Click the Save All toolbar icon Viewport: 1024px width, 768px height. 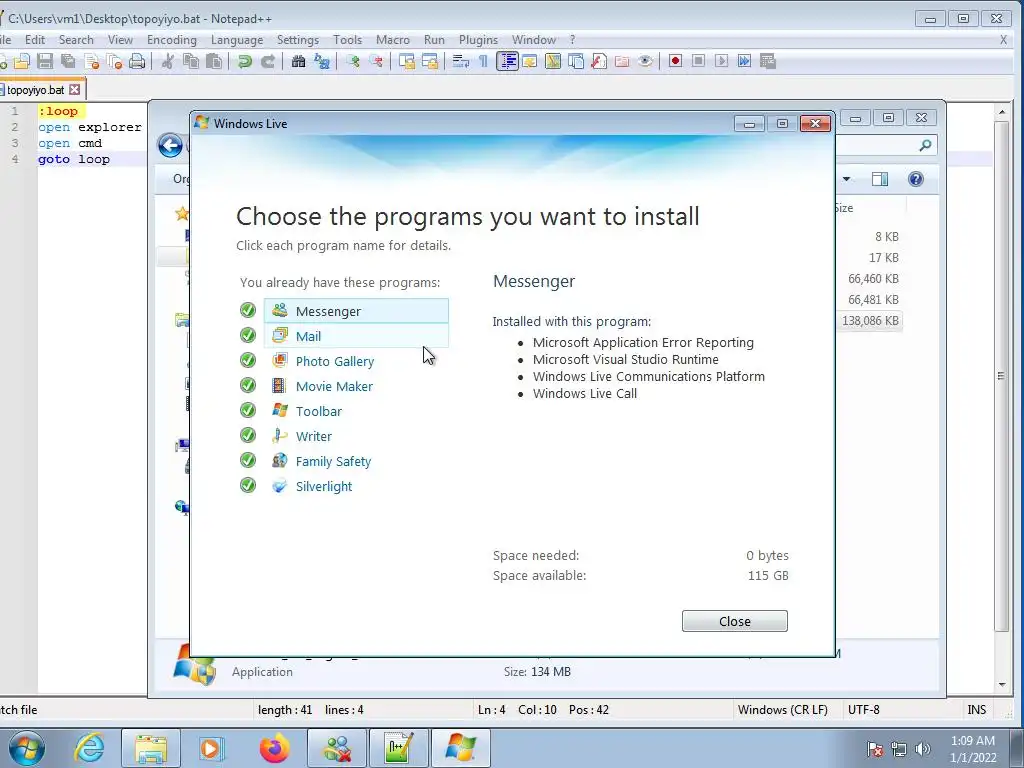pos(68,61)
